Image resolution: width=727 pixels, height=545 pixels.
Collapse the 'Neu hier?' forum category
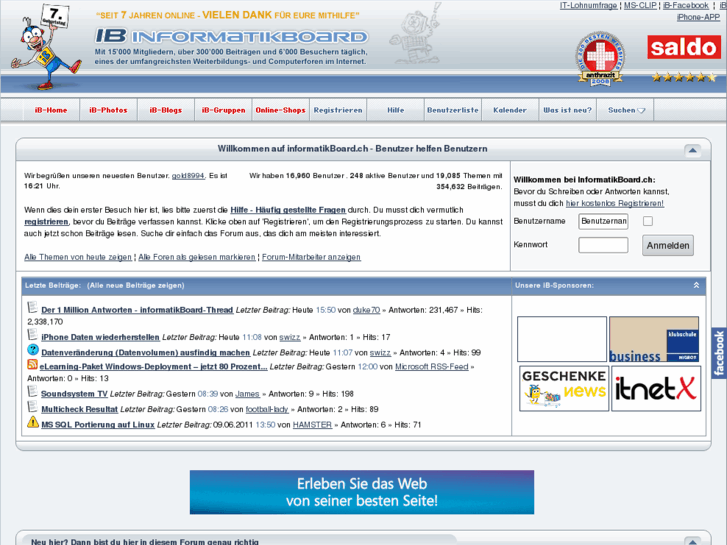tap(692, 541)
